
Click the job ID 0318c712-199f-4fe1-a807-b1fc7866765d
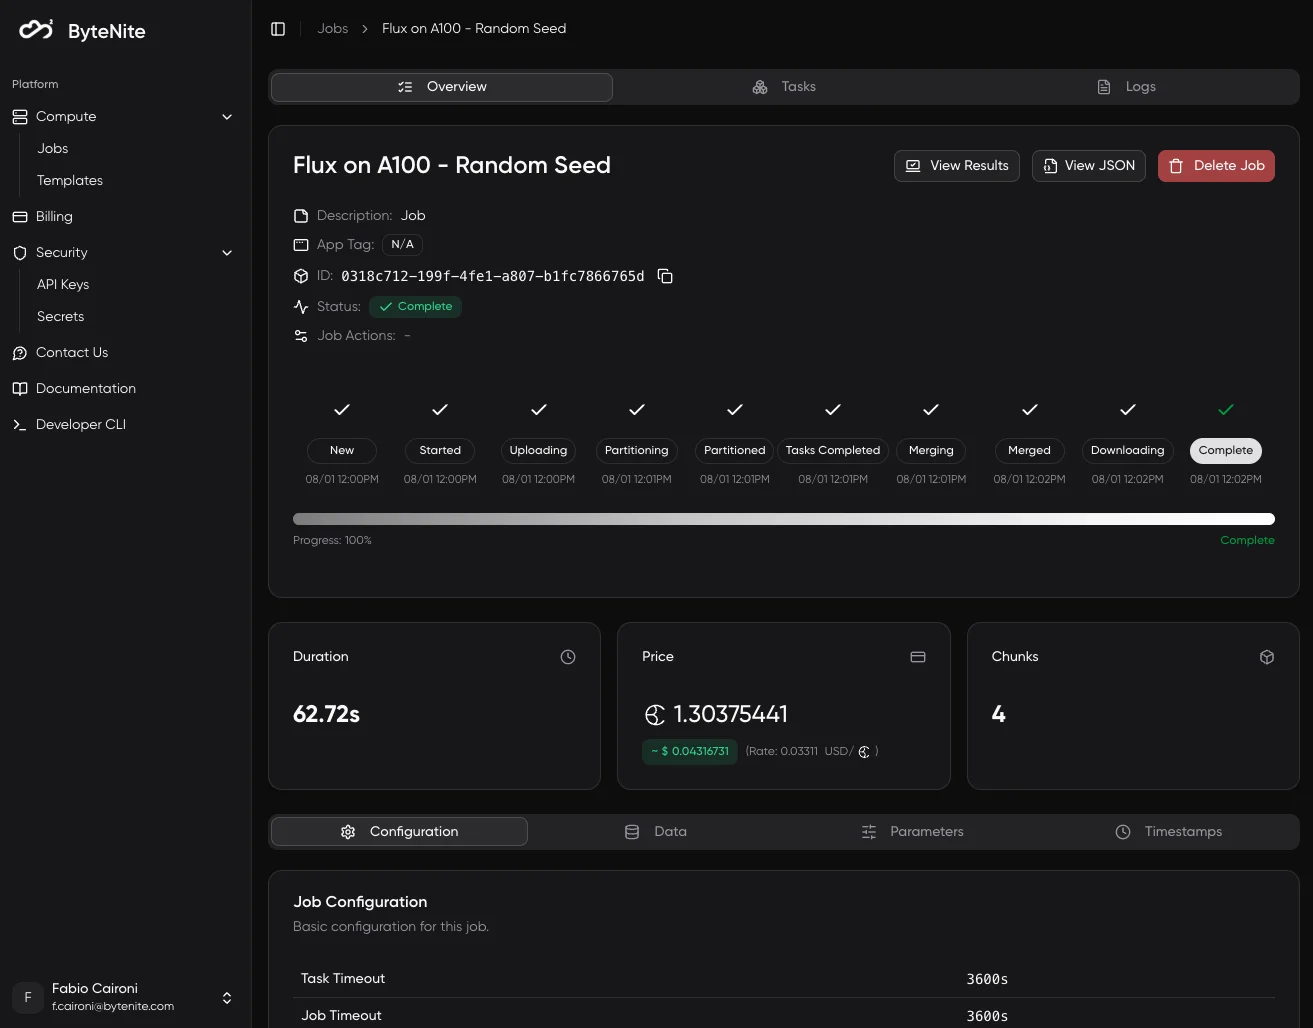(493, 276)
